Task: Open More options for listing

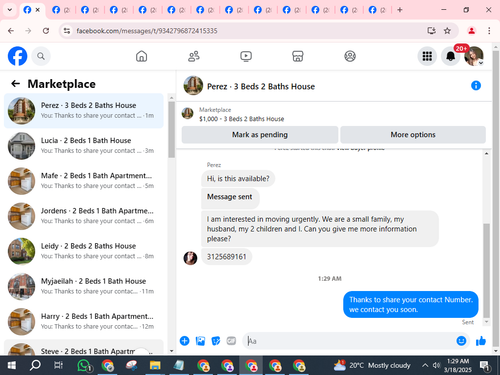Action: (x=413, y=135)
